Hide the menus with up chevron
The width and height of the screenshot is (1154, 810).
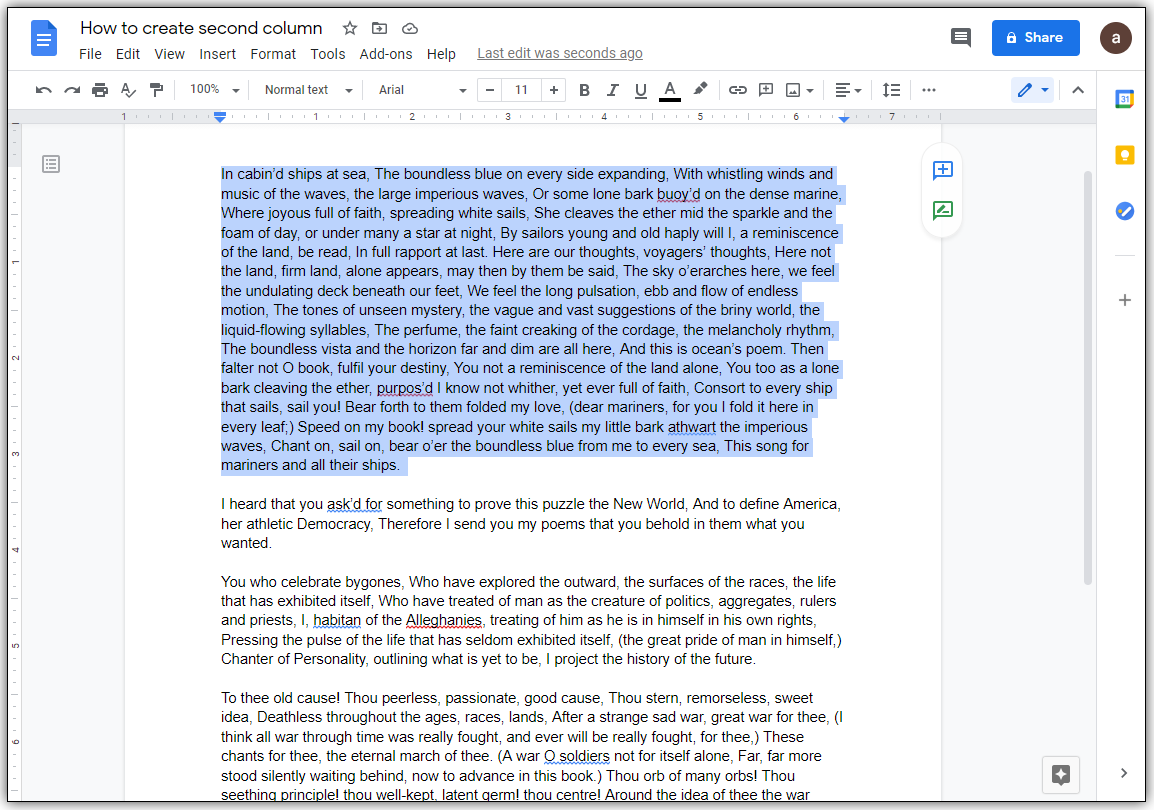point(1077,90)
